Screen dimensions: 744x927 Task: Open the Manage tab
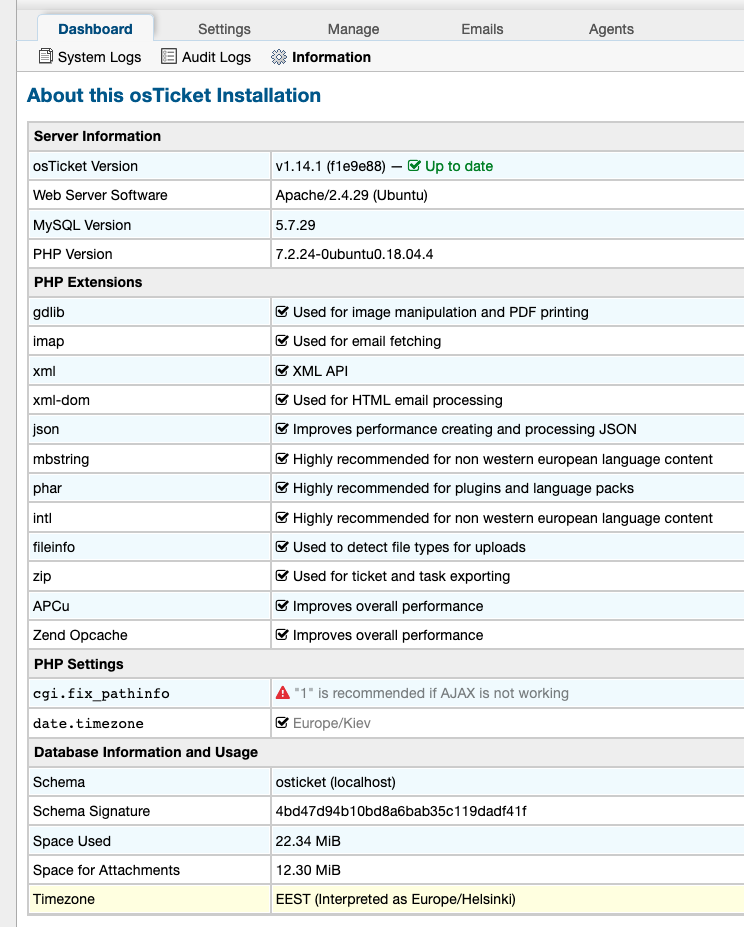click(x=353, y=29)
